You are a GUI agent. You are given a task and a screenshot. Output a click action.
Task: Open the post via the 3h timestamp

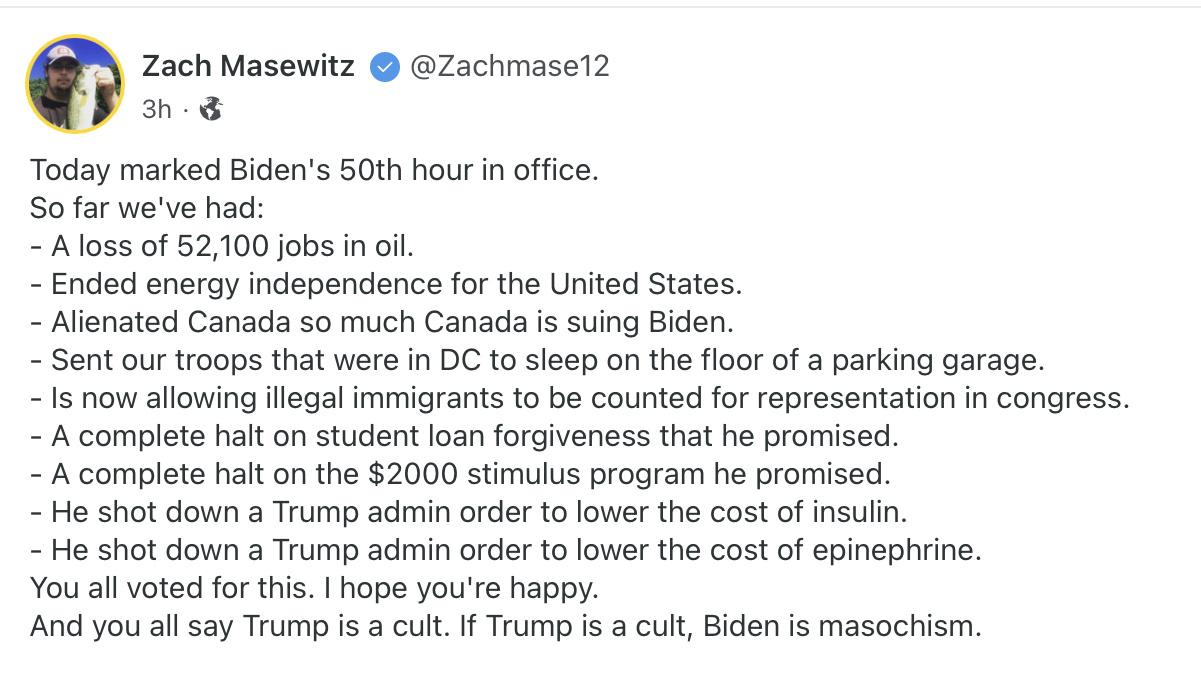click(156, 109)
